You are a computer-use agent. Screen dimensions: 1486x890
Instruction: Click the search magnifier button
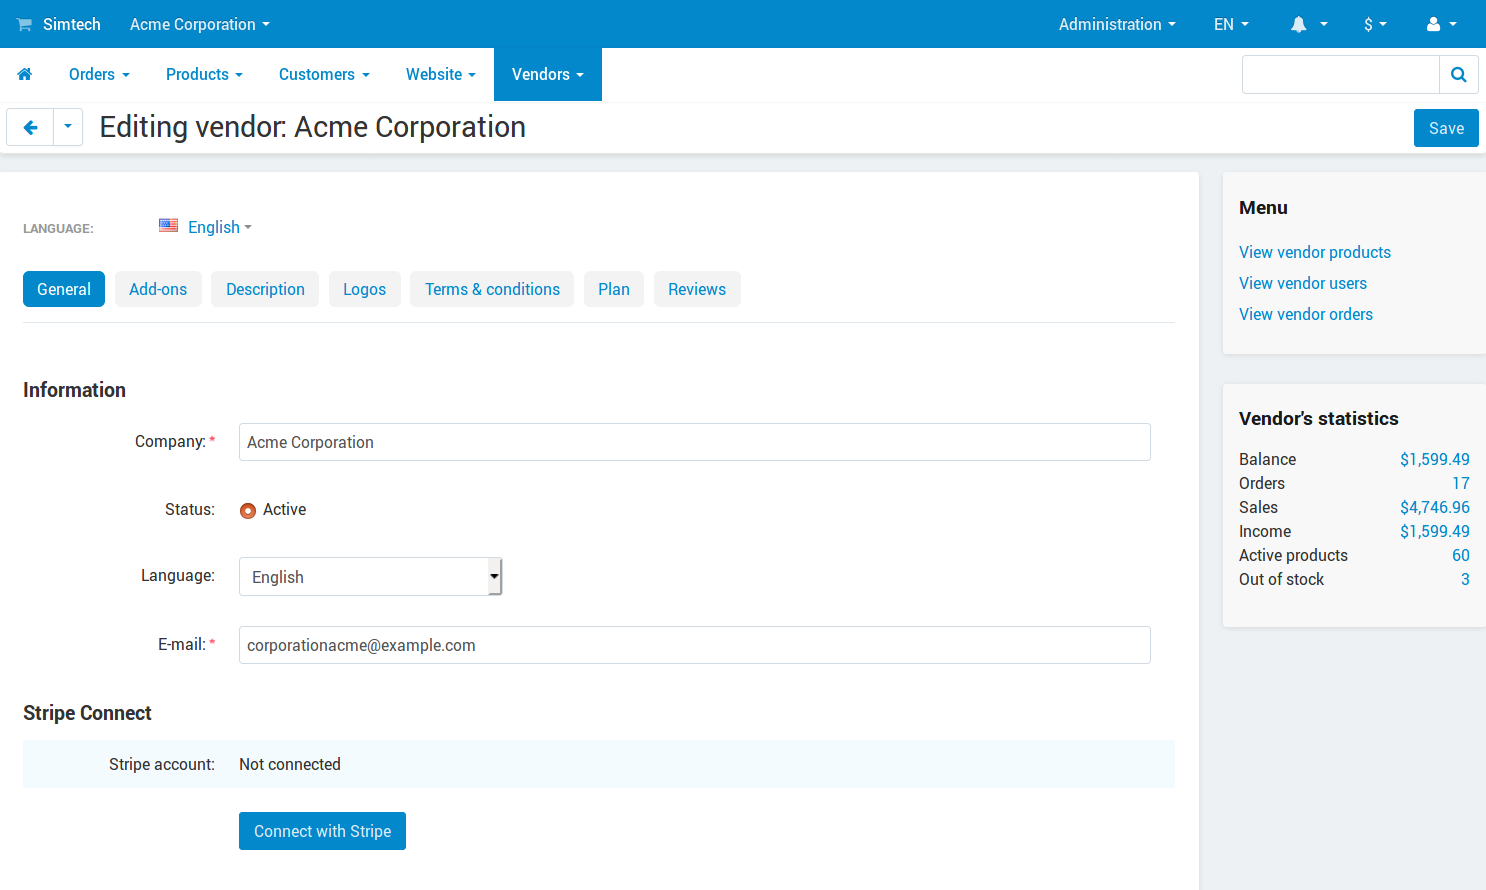(x=1459, y=74)
